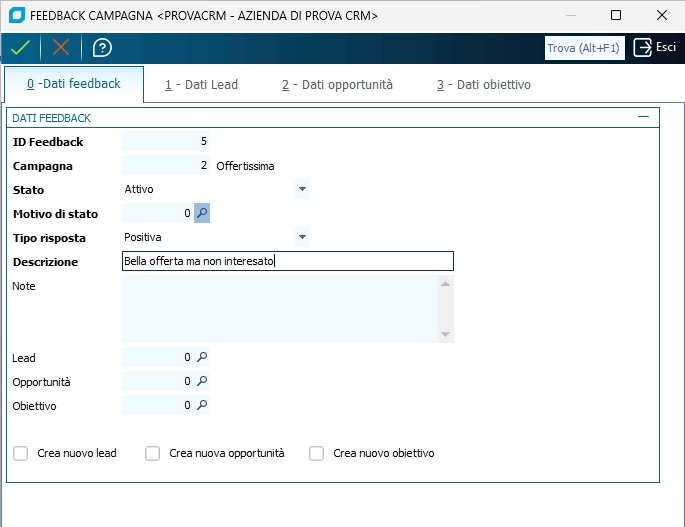
Task: Expand the Tipo risposta dropdown arrow
Action: [x=302, y=237]
